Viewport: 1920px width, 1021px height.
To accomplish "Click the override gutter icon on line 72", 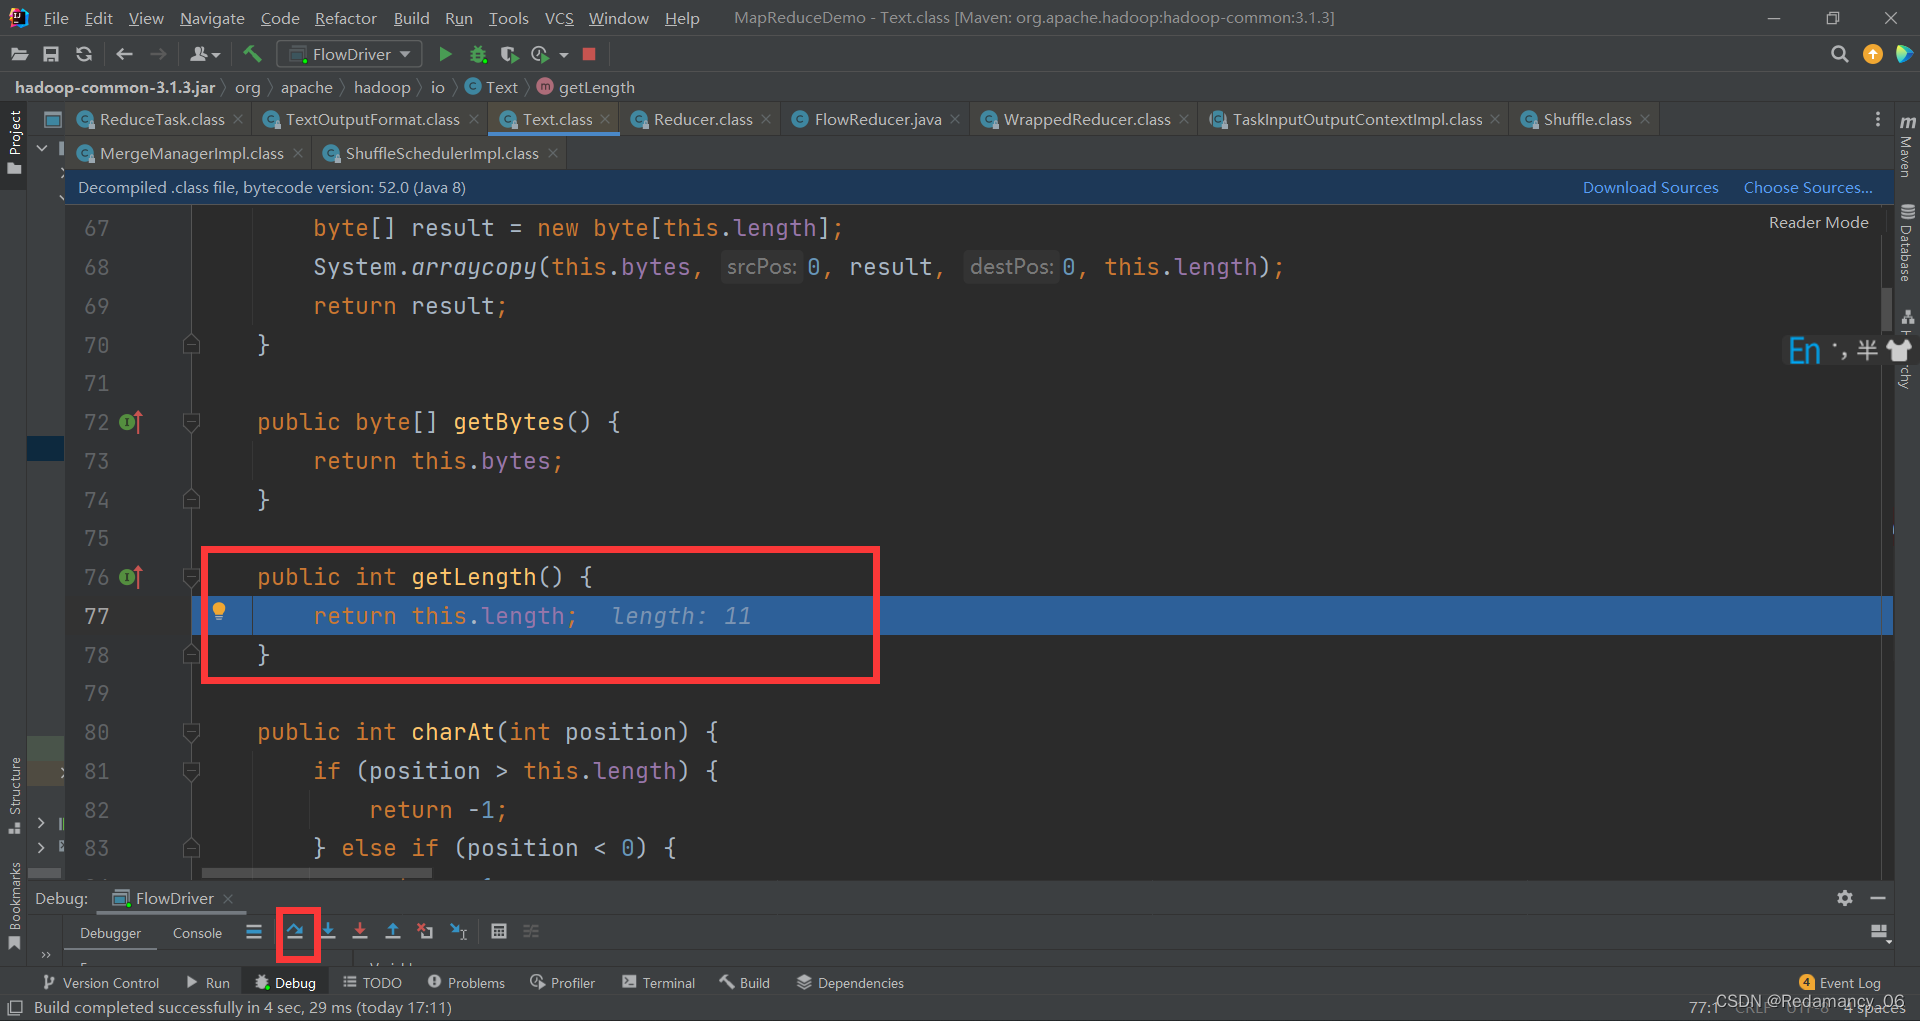I will (131, 422).
